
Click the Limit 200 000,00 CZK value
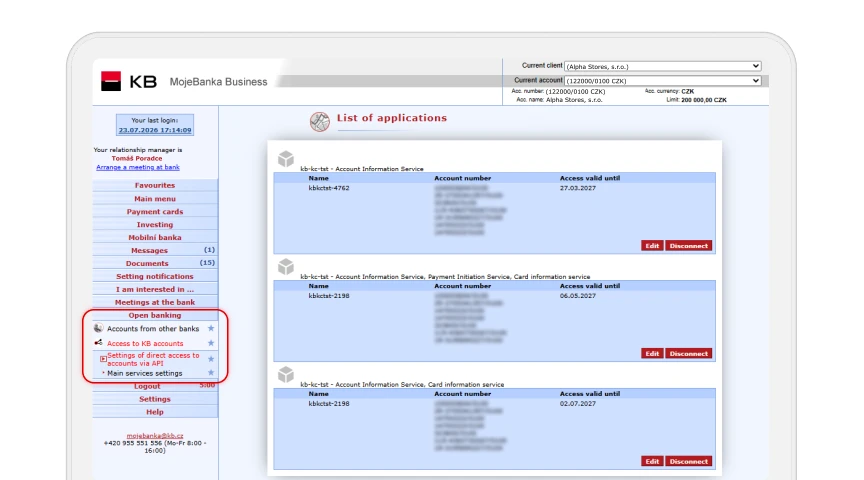(x=704, y=100)
